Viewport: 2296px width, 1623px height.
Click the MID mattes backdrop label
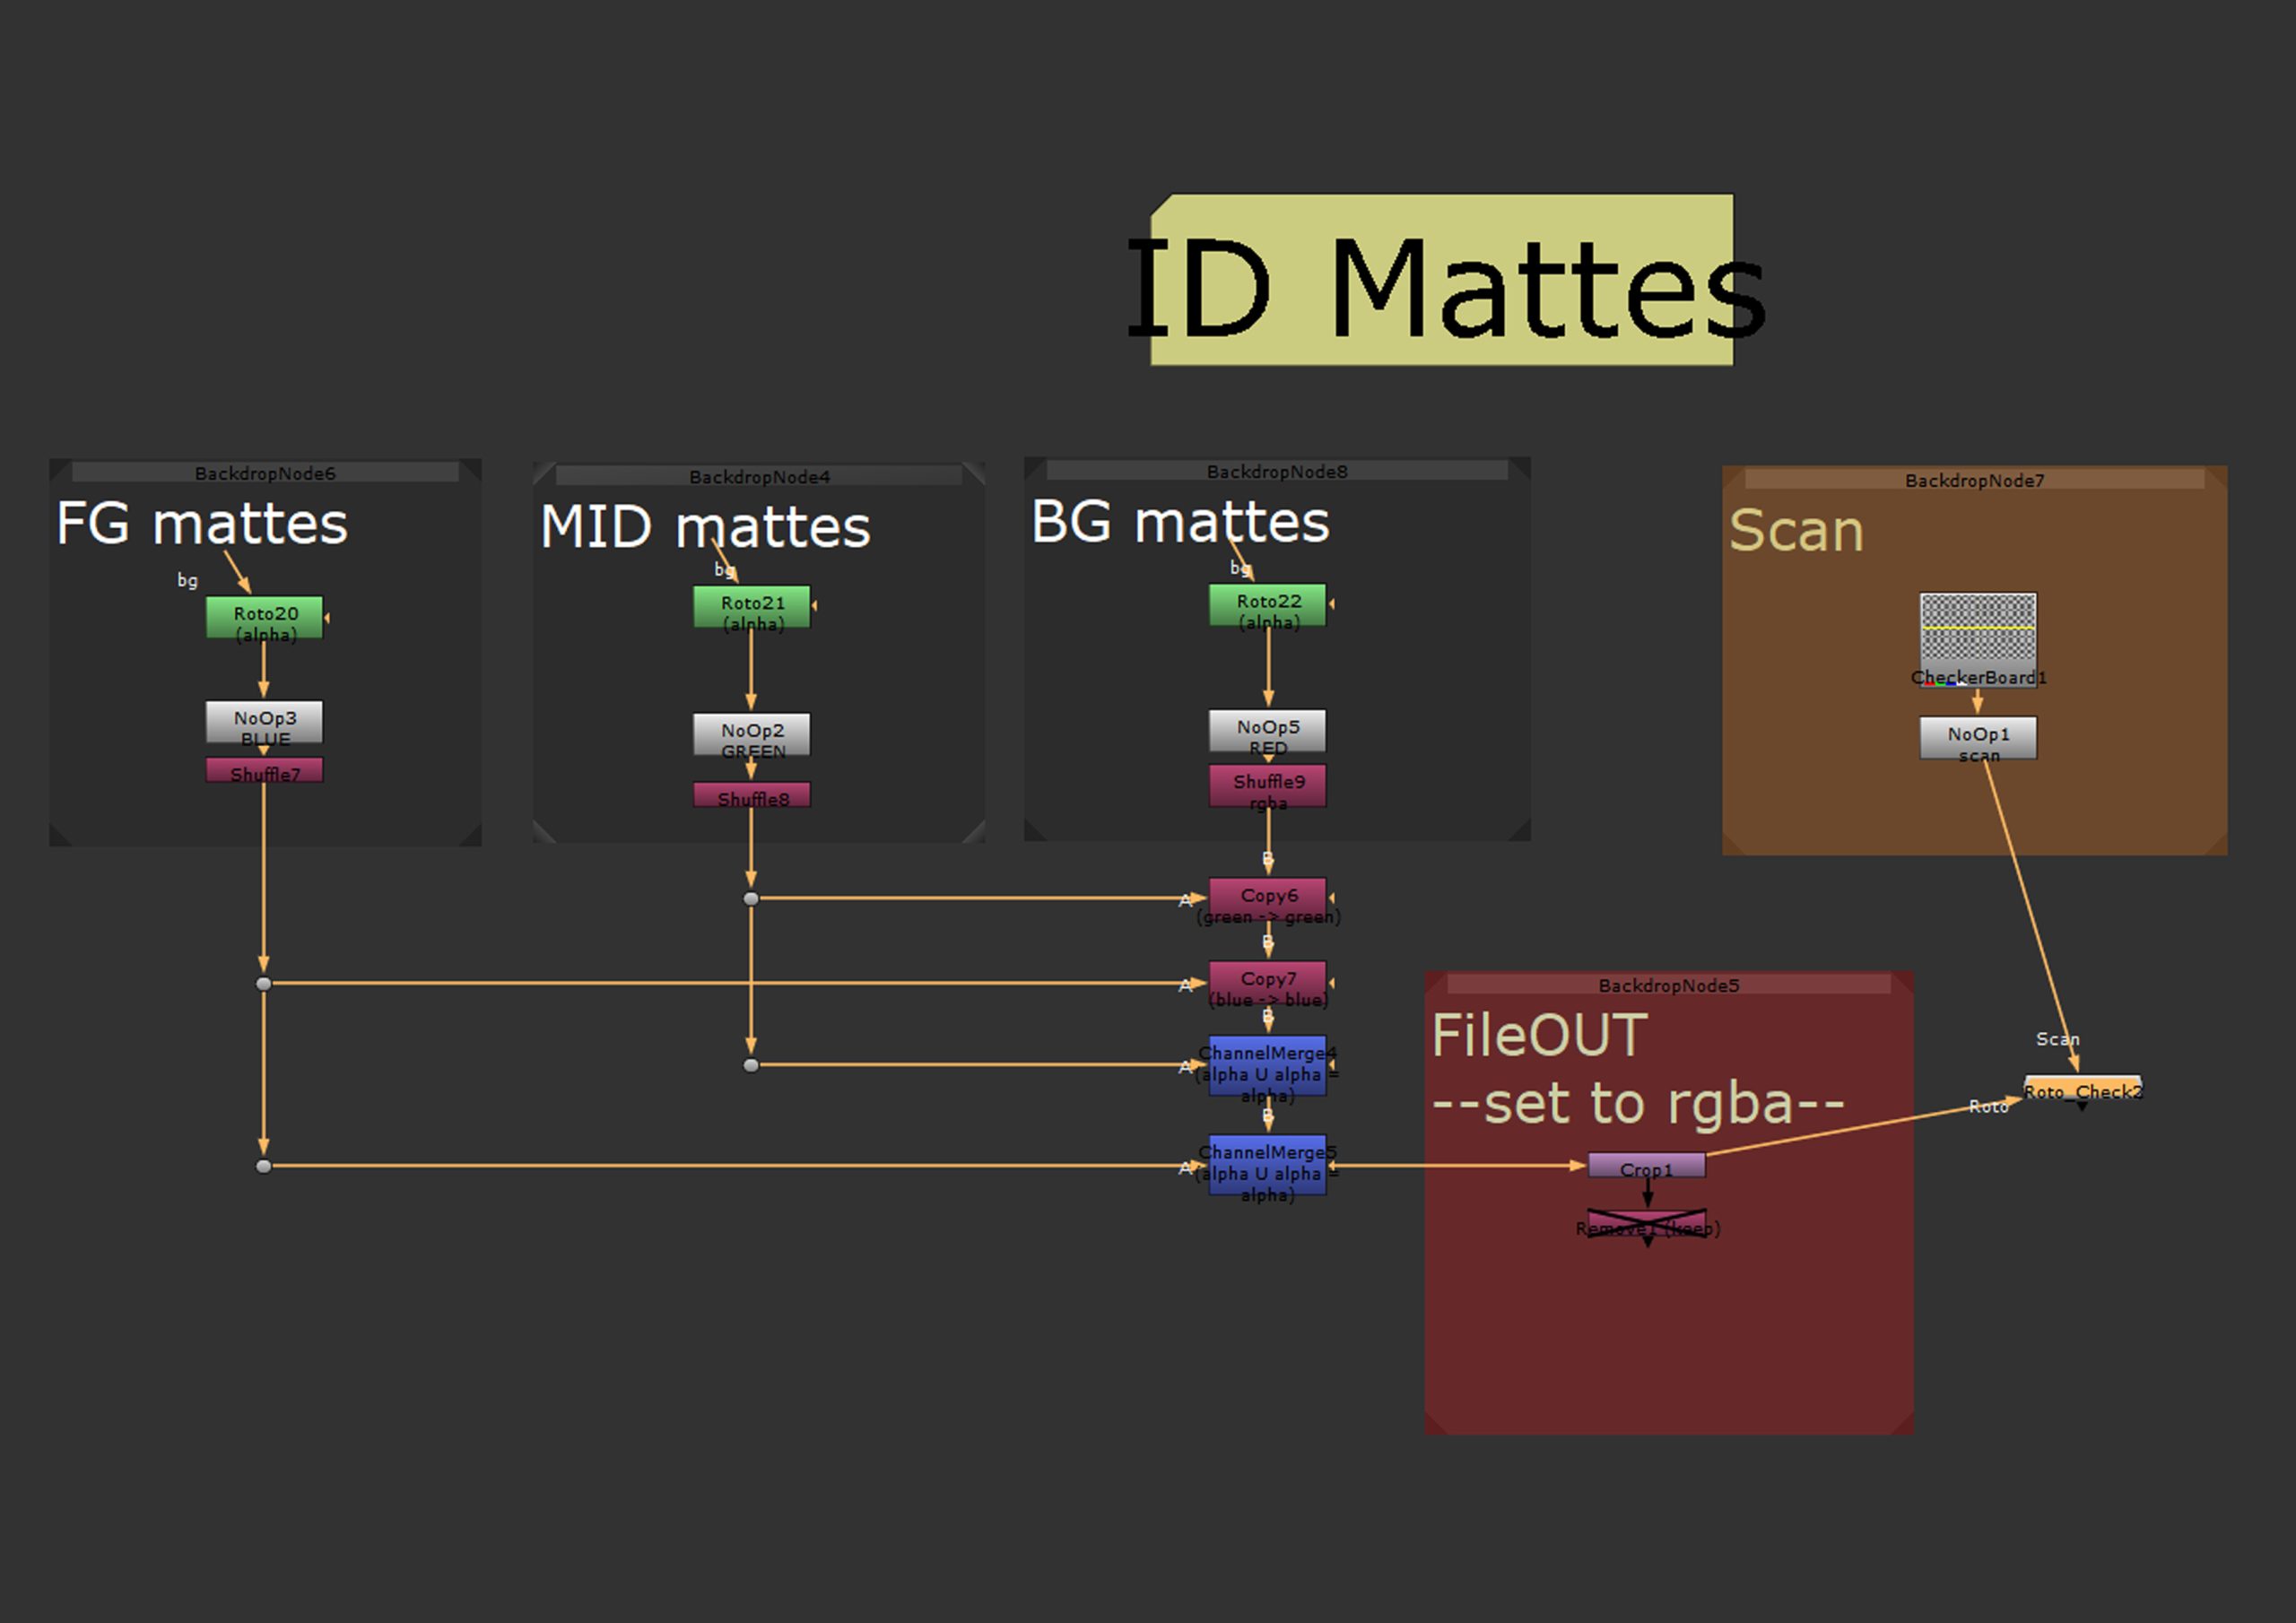coord(705,526)
